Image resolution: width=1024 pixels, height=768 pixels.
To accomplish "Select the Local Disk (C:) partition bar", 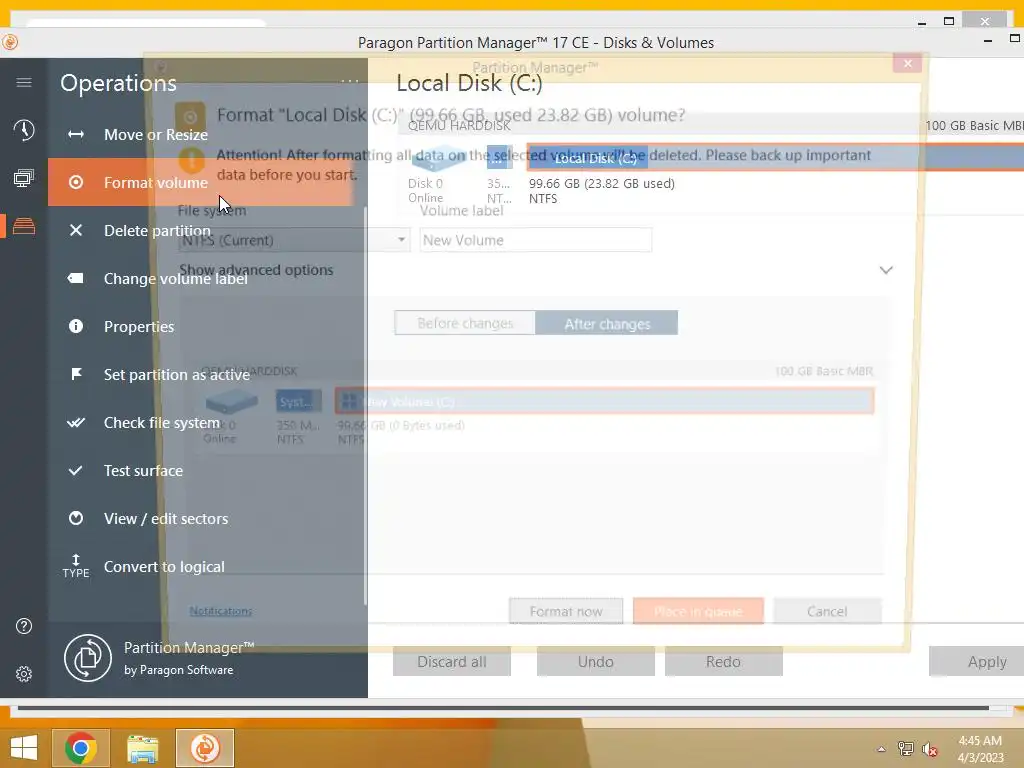I will coord(775,157).
